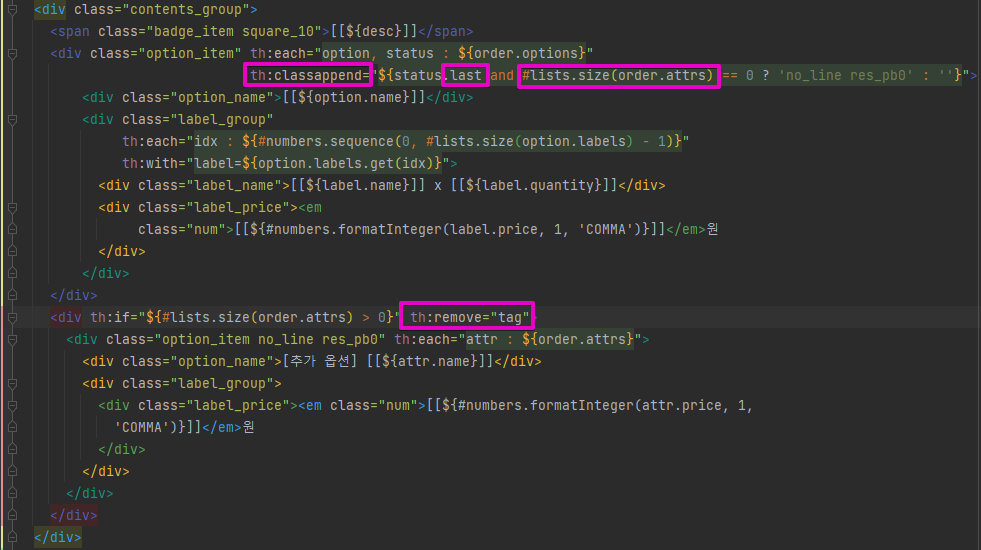Click the [추가 옵션] text
This screenshot has height=550, width=981.
(x=320, y=361)
